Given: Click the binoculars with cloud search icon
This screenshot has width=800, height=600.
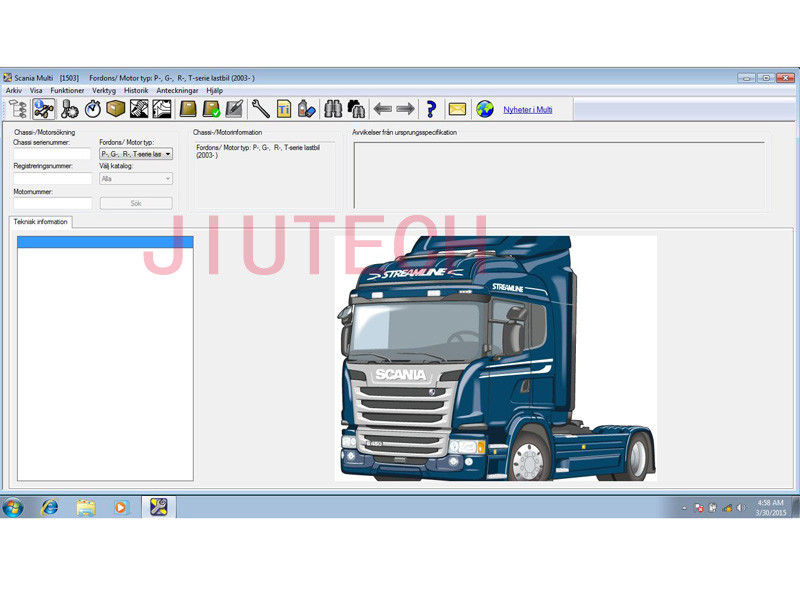Looking at the screenshot, I should (x=356, y=109).
